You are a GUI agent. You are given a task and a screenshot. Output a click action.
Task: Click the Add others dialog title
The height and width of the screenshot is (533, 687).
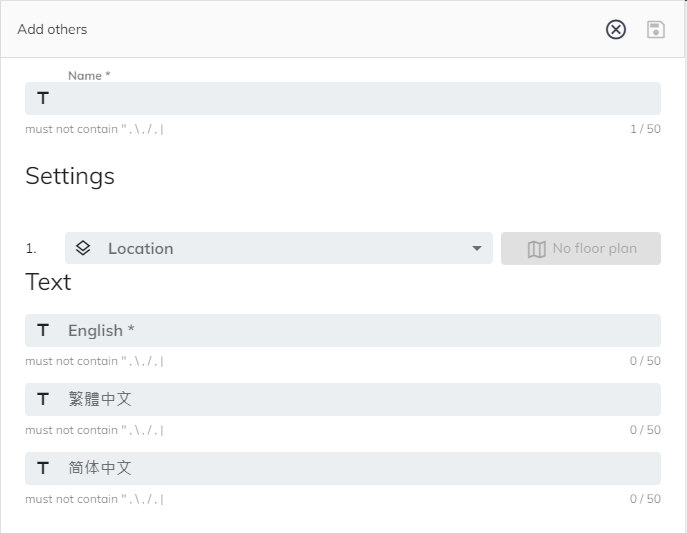click(52, 29)
